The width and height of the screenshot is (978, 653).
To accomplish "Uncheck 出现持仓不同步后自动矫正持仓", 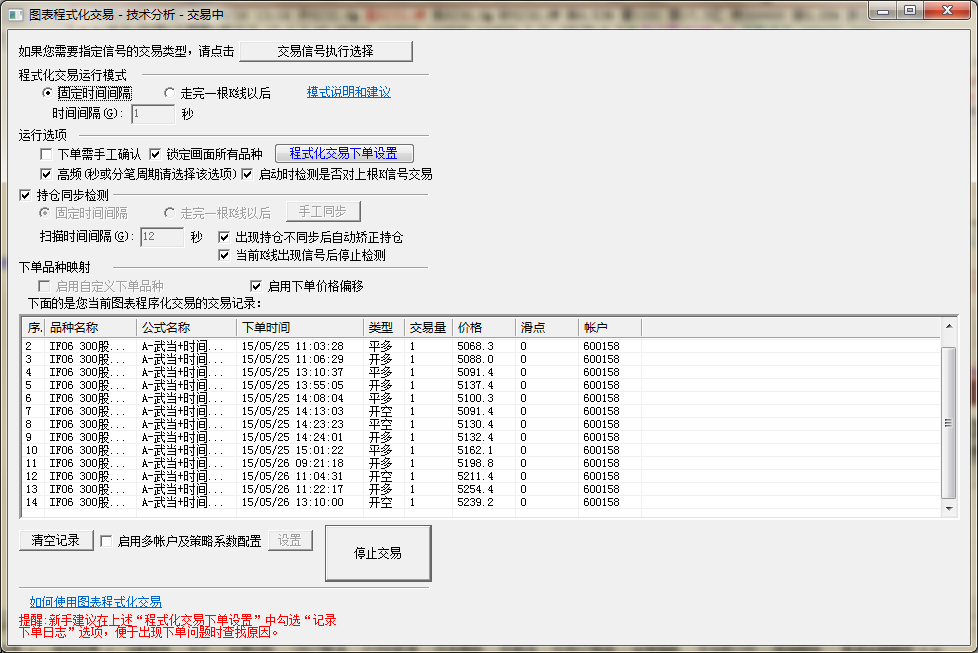I will [x=224, y=237].
